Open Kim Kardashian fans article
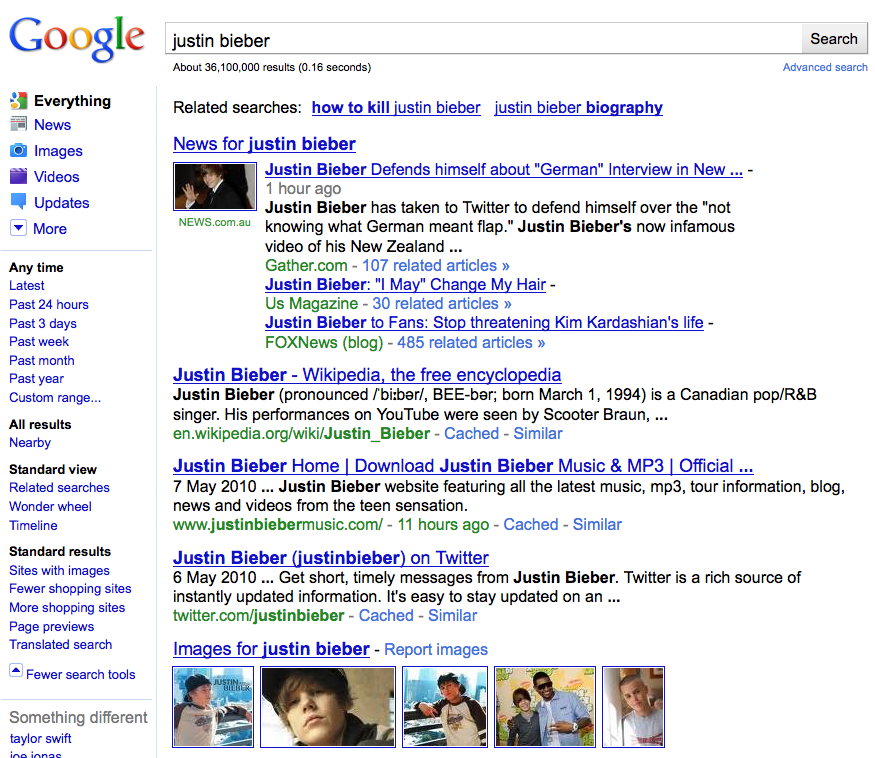This screenshot has height=758, width=875. (484, 323)
